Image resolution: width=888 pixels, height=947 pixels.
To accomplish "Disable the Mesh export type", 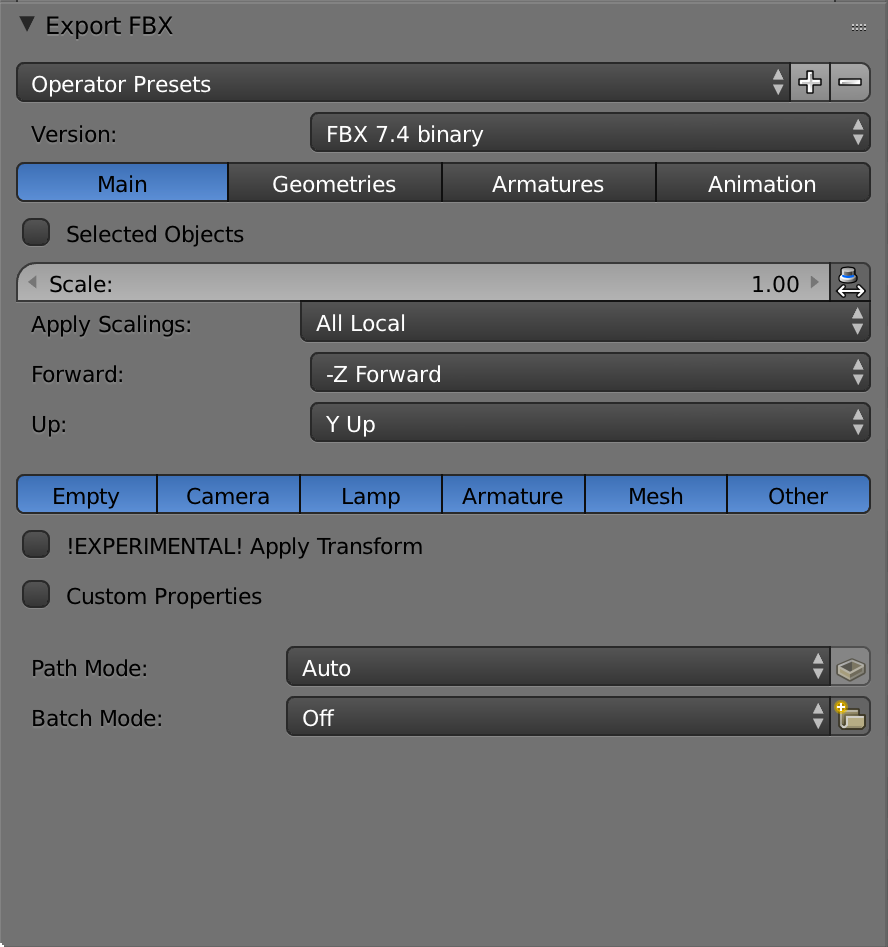I will pyautogui.click(x=655, y=494).
